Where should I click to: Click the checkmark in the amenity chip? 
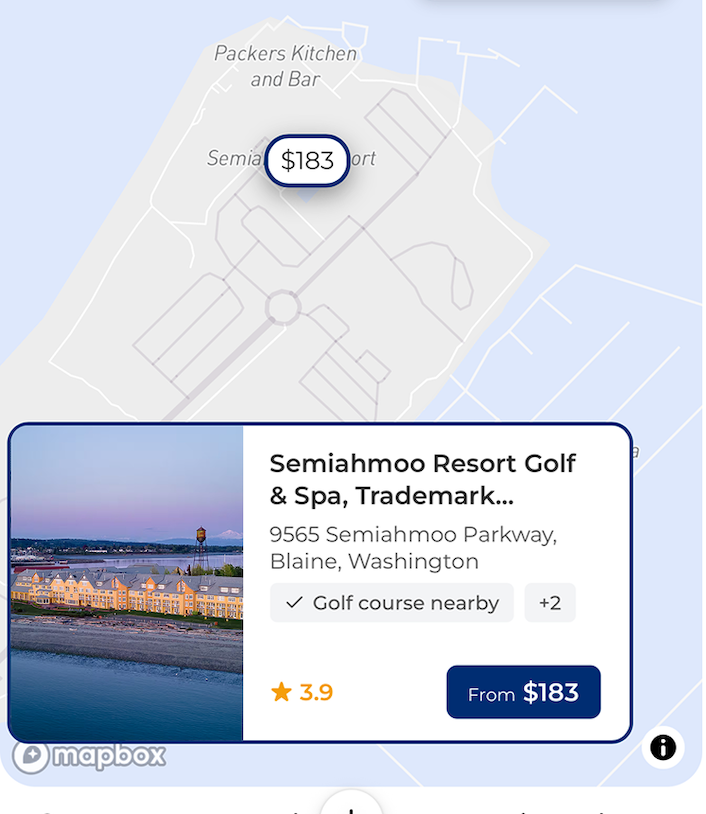(x=293, y=603)
